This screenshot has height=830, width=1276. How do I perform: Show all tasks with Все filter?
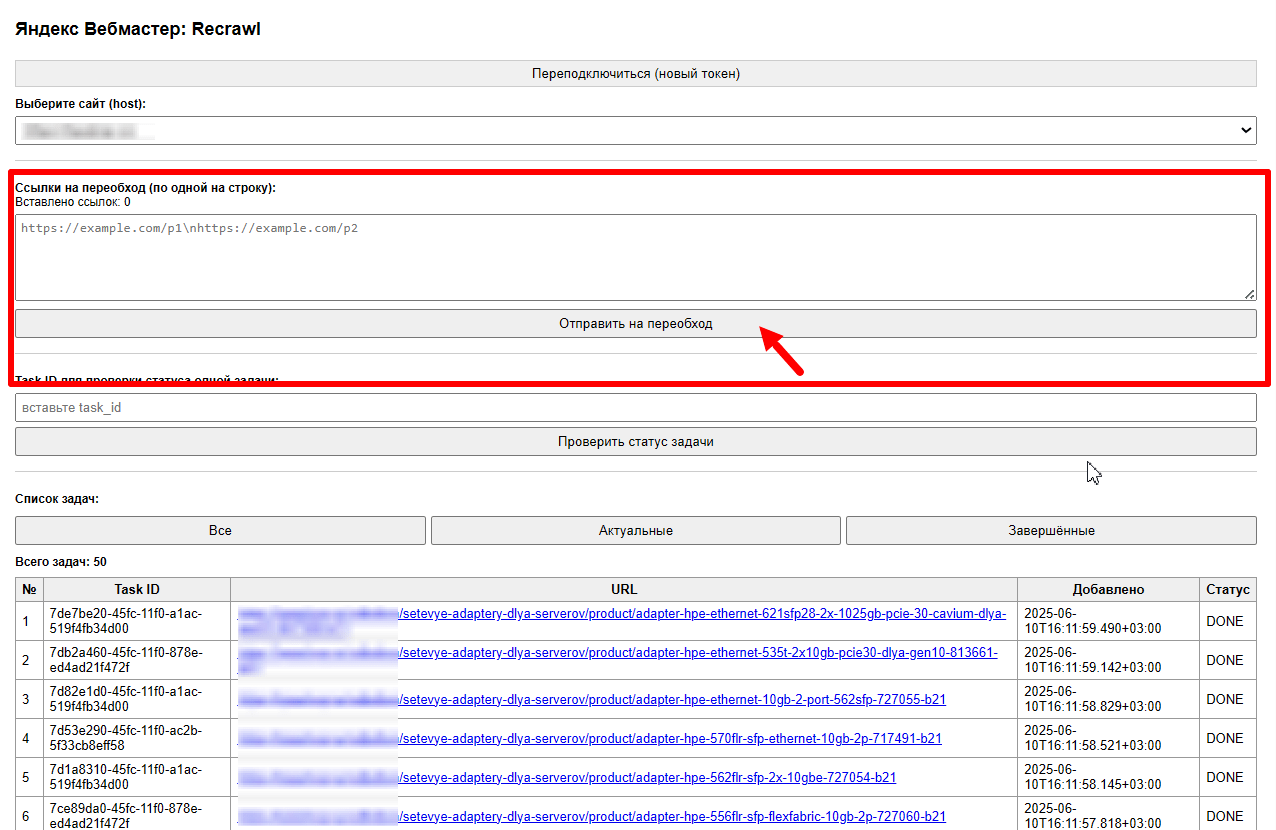[220, 531]
